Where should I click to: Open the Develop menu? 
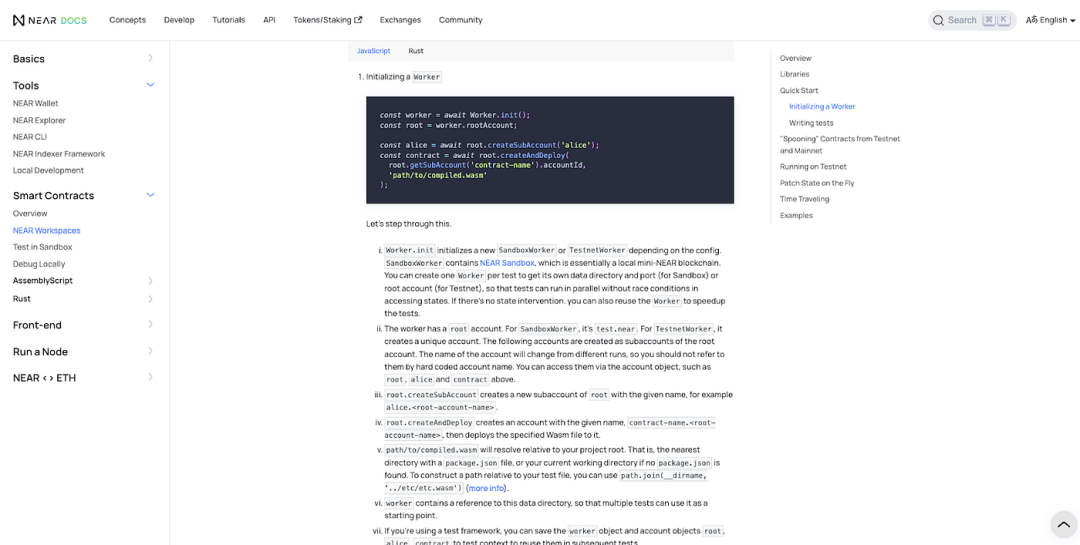(x=179, y=20)
